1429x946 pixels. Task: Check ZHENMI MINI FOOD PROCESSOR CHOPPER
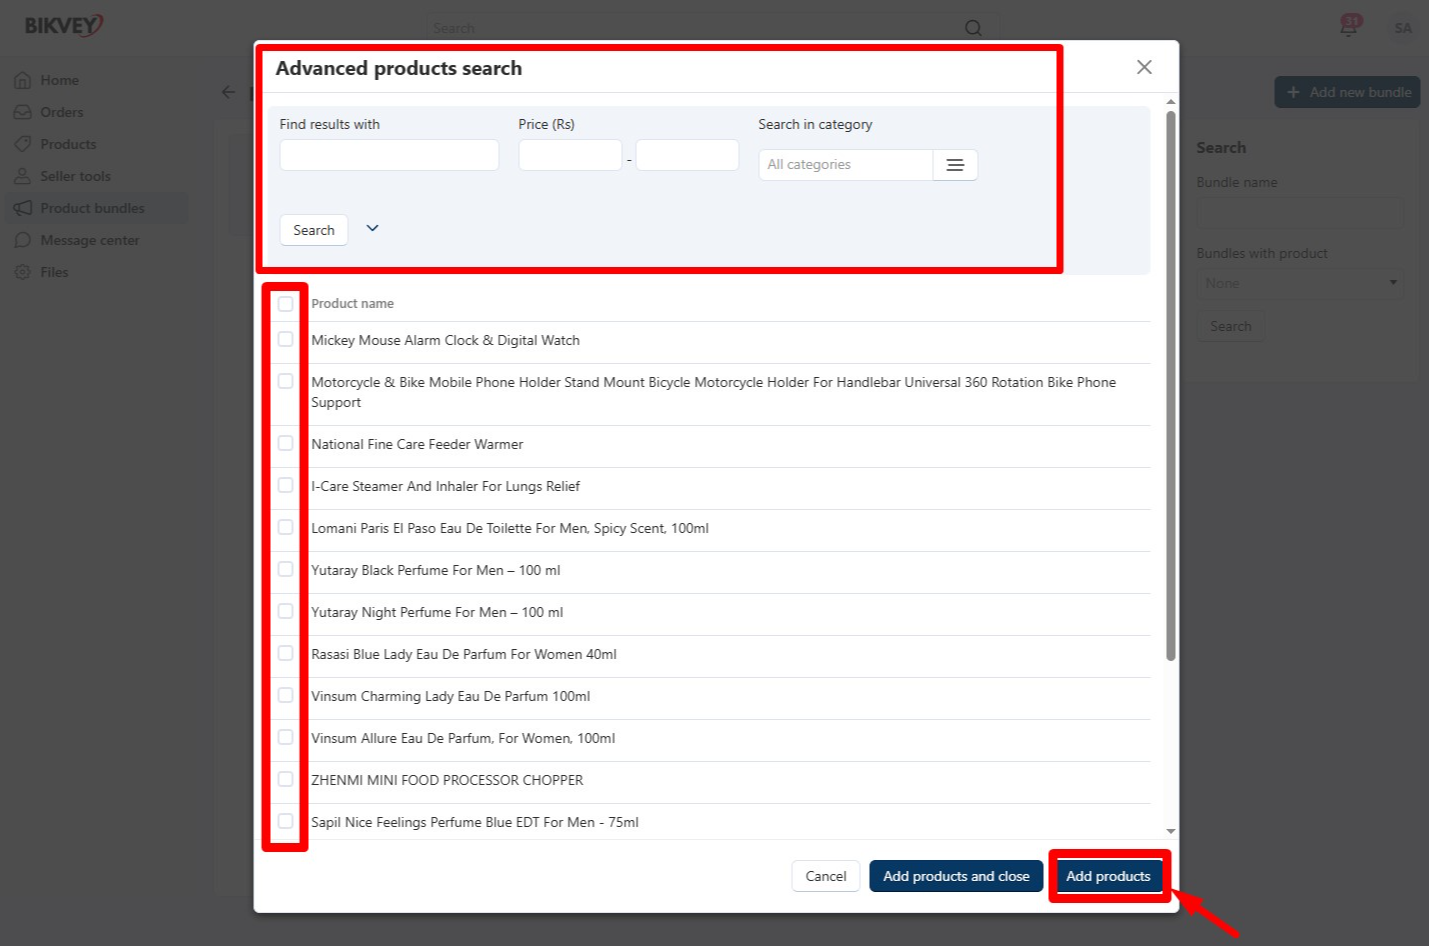tap(286, 779)
